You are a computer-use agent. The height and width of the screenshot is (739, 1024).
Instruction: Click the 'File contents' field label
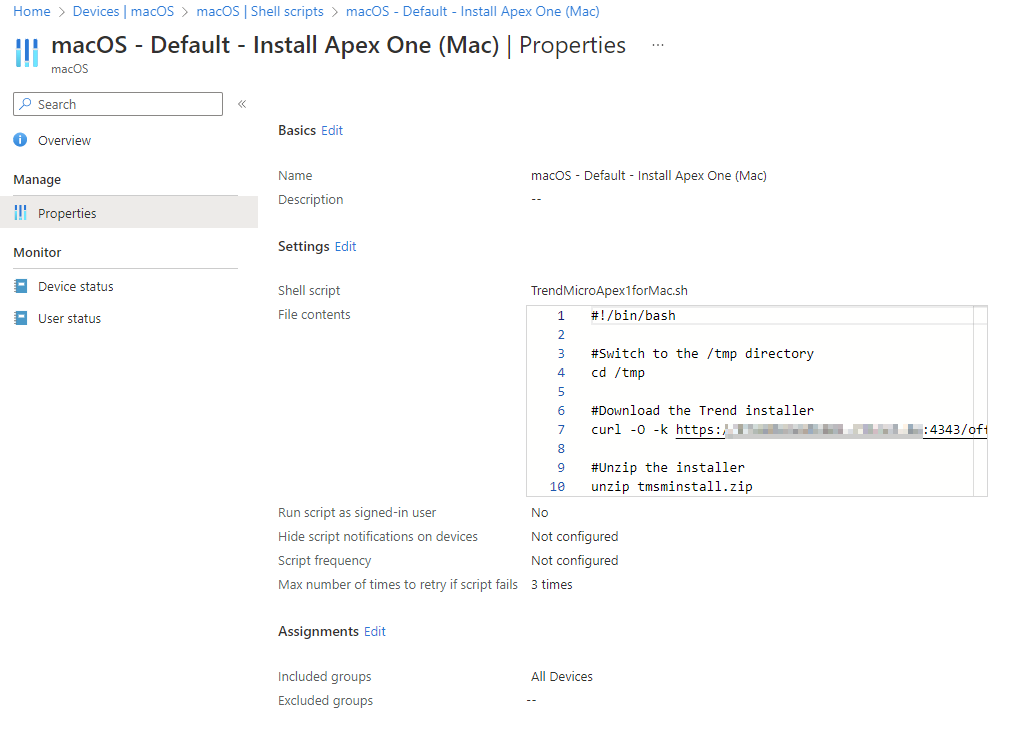tap(314, 315)
